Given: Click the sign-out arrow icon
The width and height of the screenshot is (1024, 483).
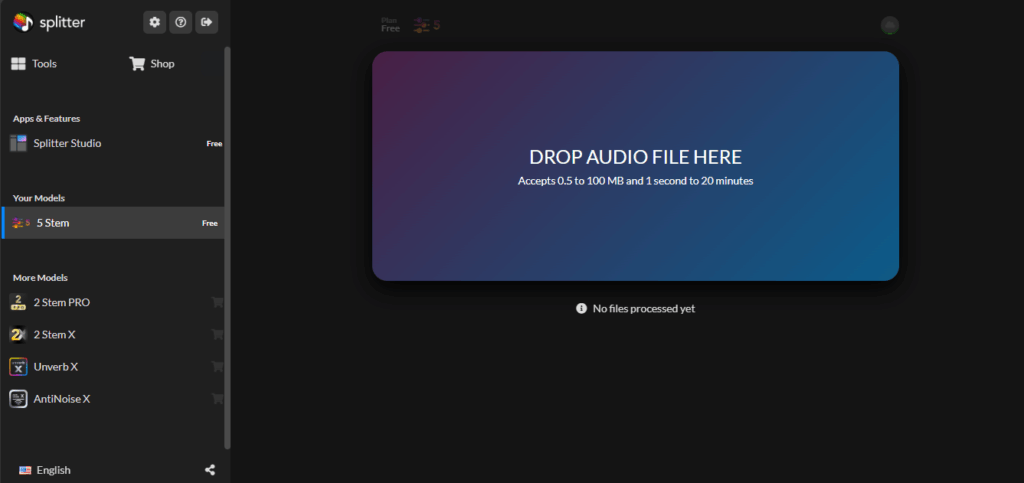Looking at the screenshot, I should click(206, 21).
